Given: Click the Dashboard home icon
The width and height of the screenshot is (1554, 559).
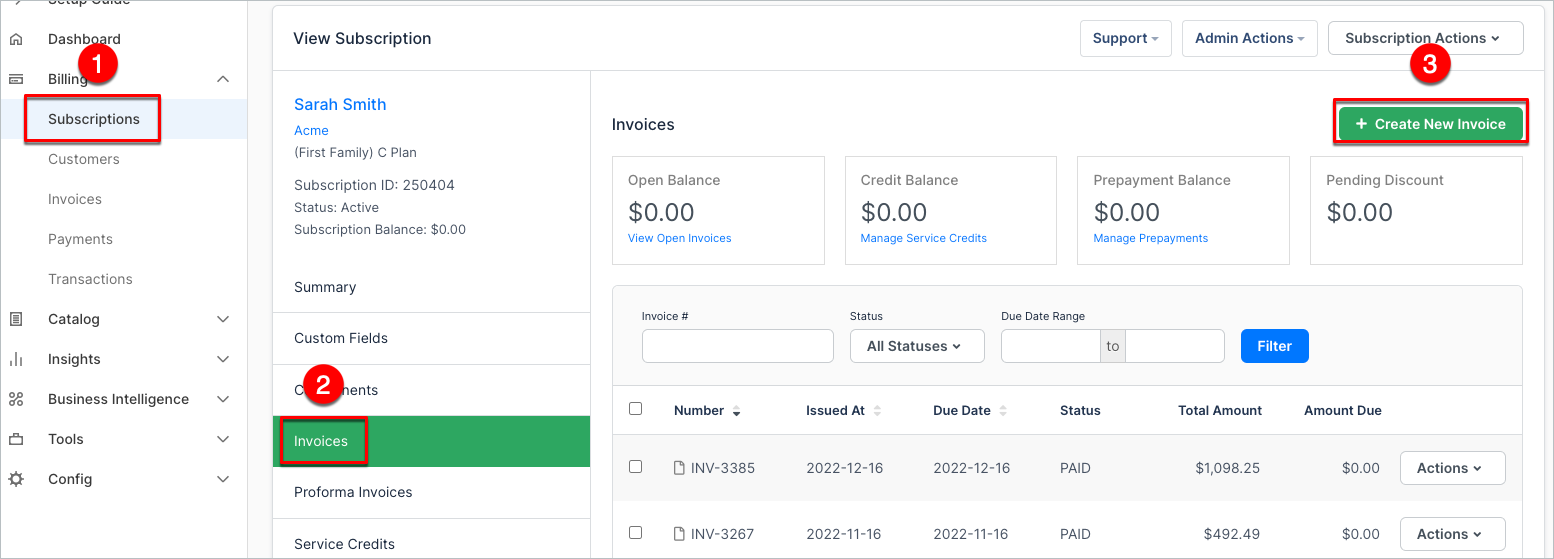Looking at the screenshot, I should point(16,39).
